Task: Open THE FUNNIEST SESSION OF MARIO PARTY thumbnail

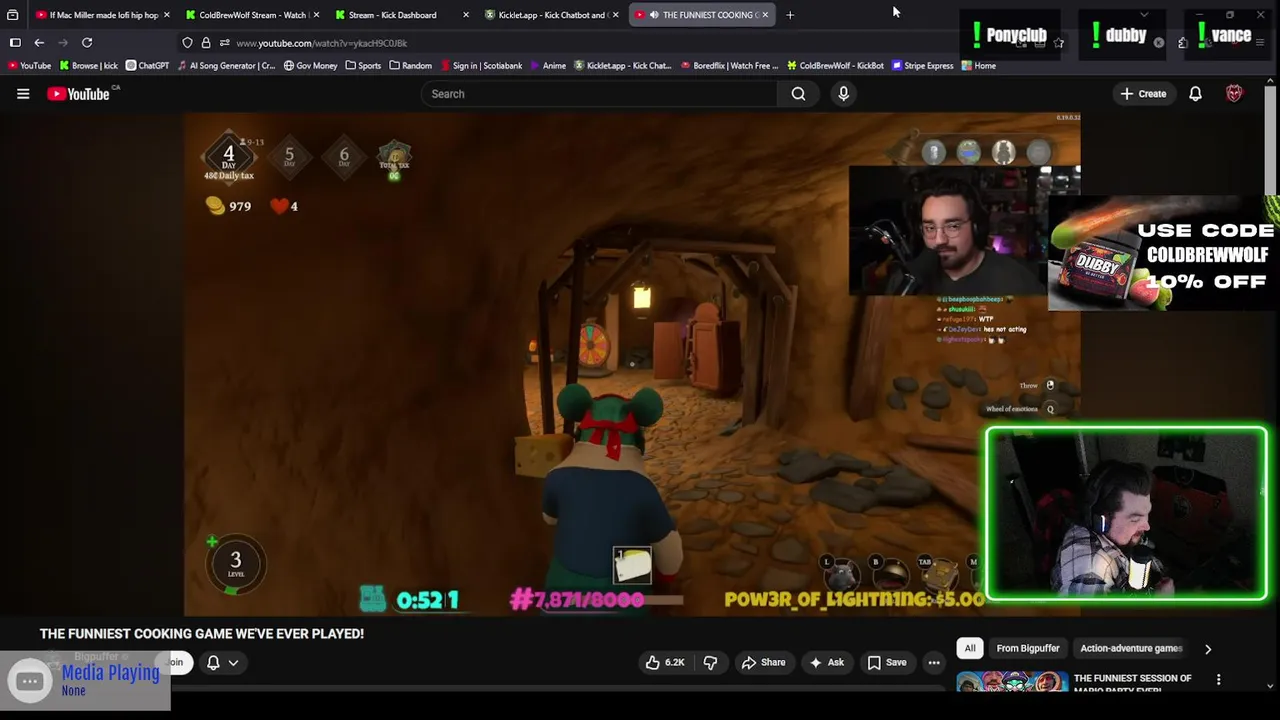Action: [1011, 683]
